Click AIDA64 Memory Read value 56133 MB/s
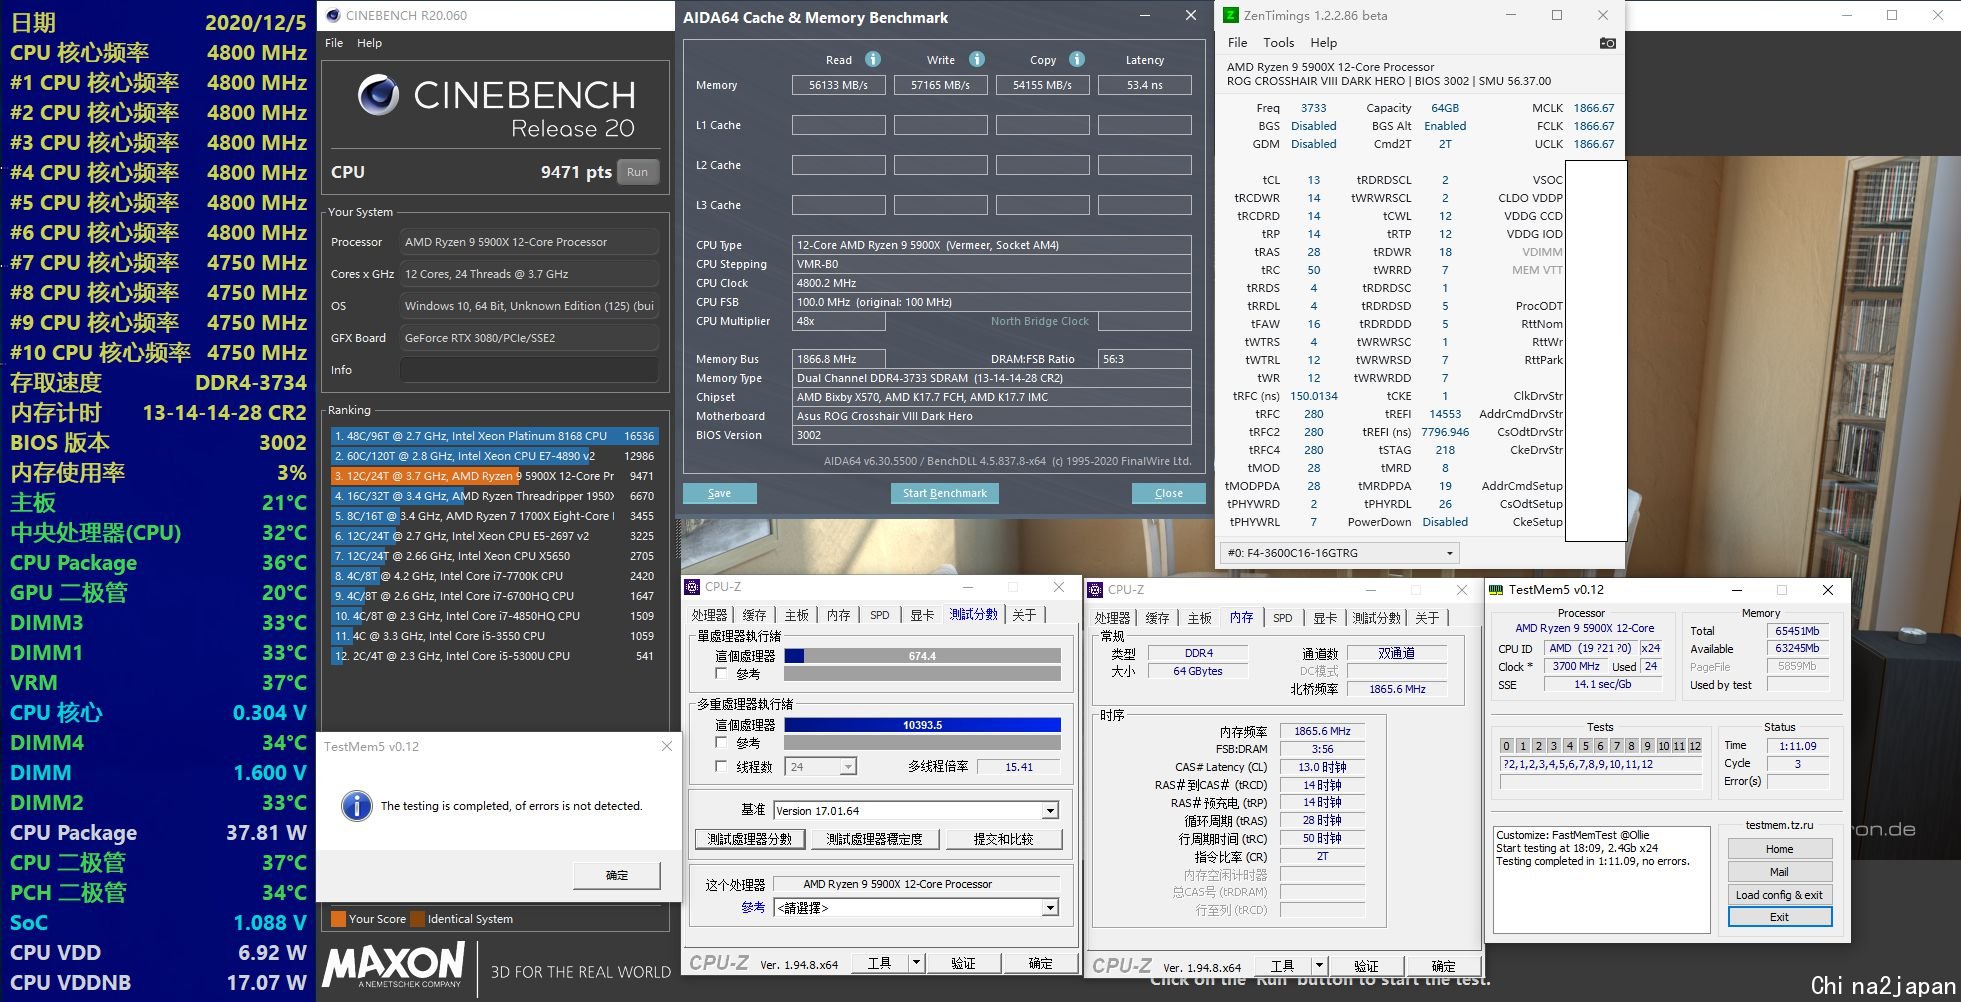1961x1002 pixels. click(x=838, y=85)
